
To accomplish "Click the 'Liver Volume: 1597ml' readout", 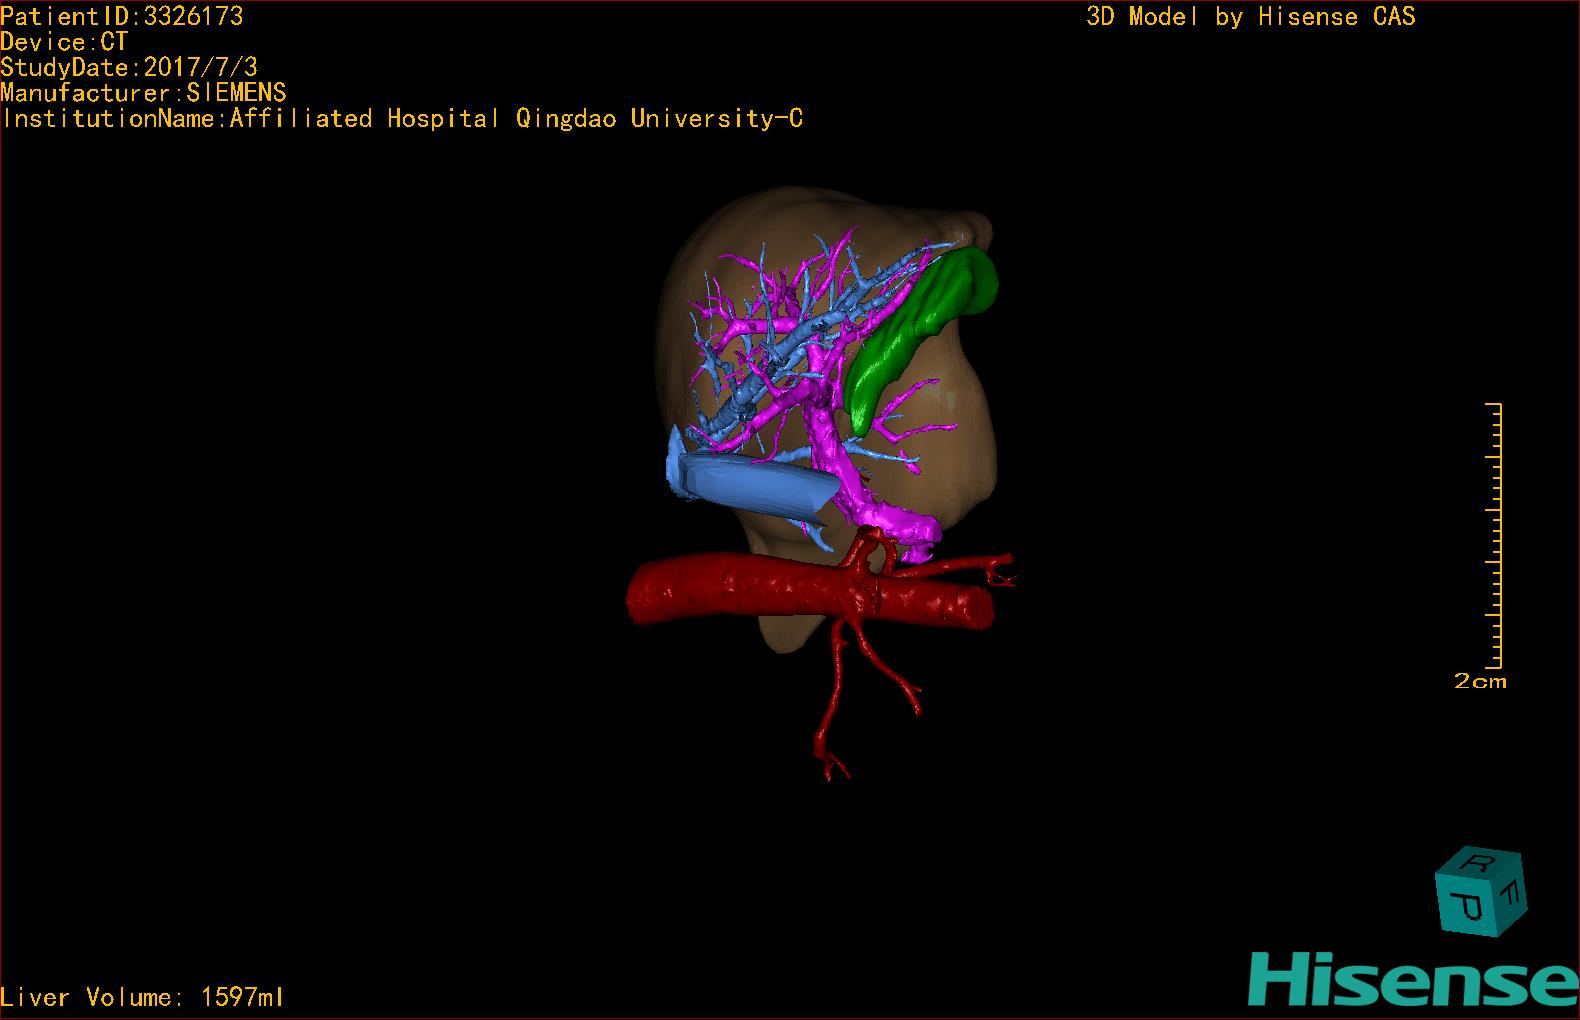I will pyautogui.click(x=142, y=997).
